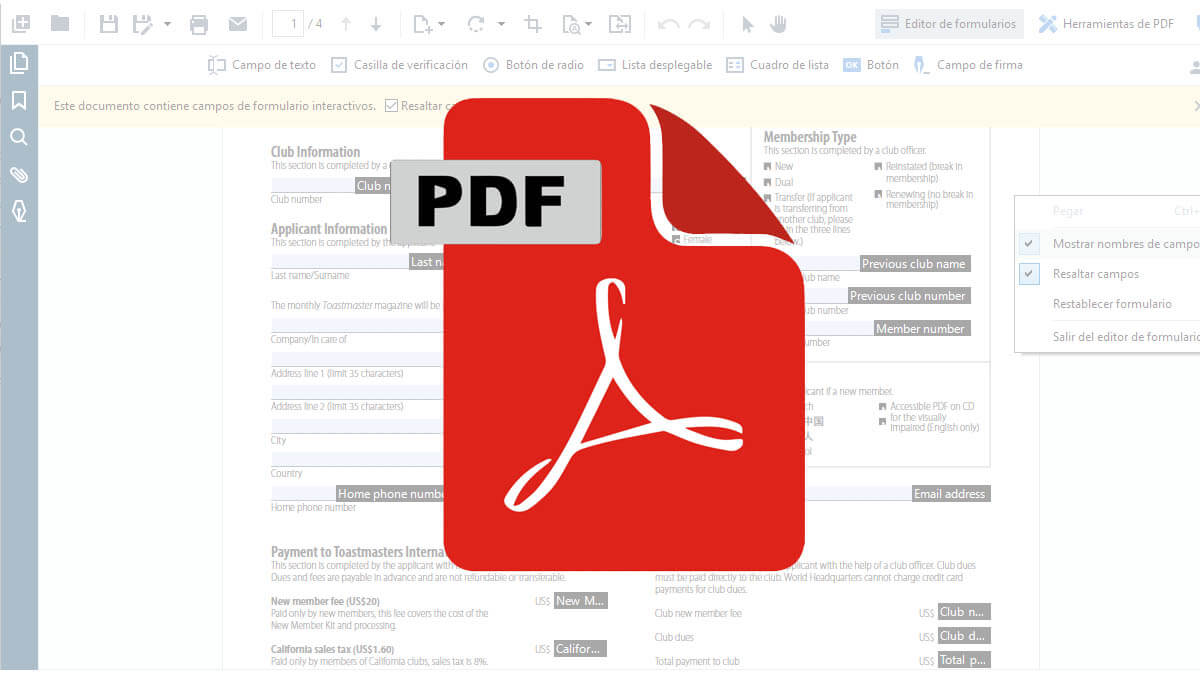Screen dimensions: 1200x675
Task: Open a file with the folder icon
Action: pos(60,23)
